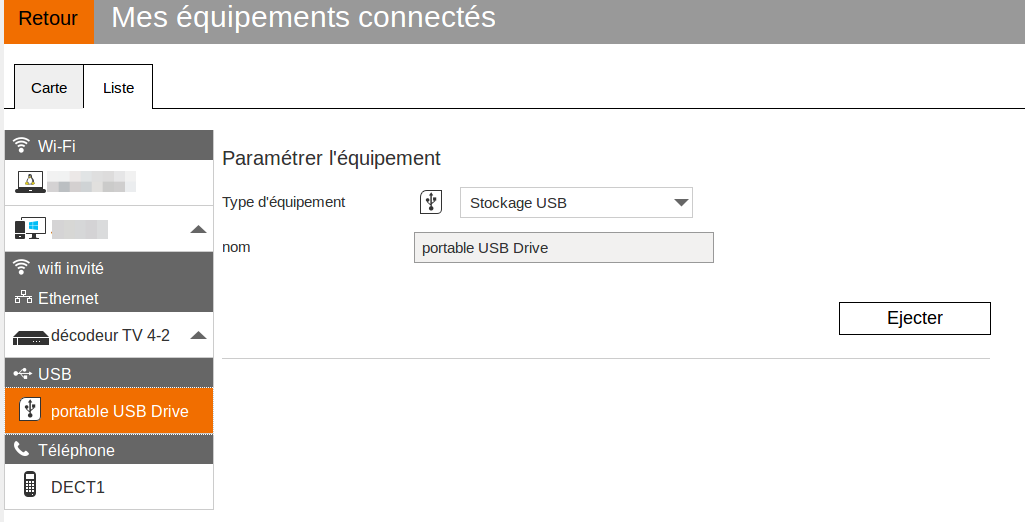The image size is (1025, 522).
Task: Collapse the Windows computer entry arrow
Action: pyautogui.click(x=198, y=229)
